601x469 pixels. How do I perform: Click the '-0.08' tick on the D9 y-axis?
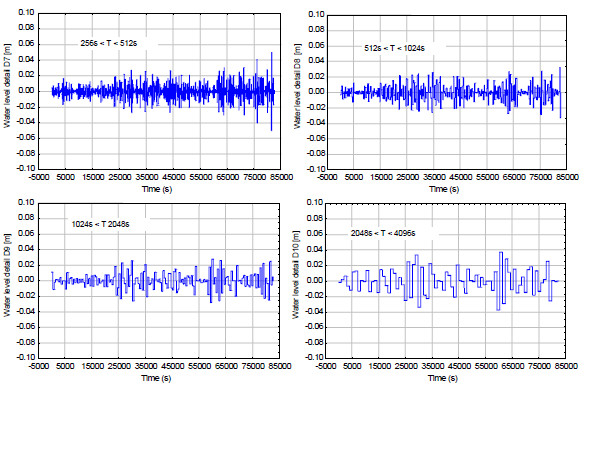(x=25, y=342)
